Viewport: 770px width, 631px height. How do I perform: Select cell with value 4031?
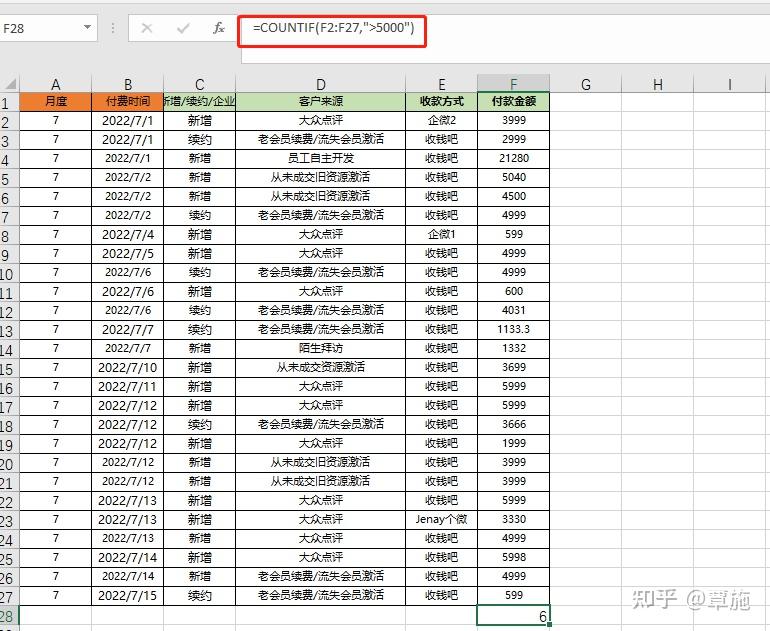click(514, 310)
